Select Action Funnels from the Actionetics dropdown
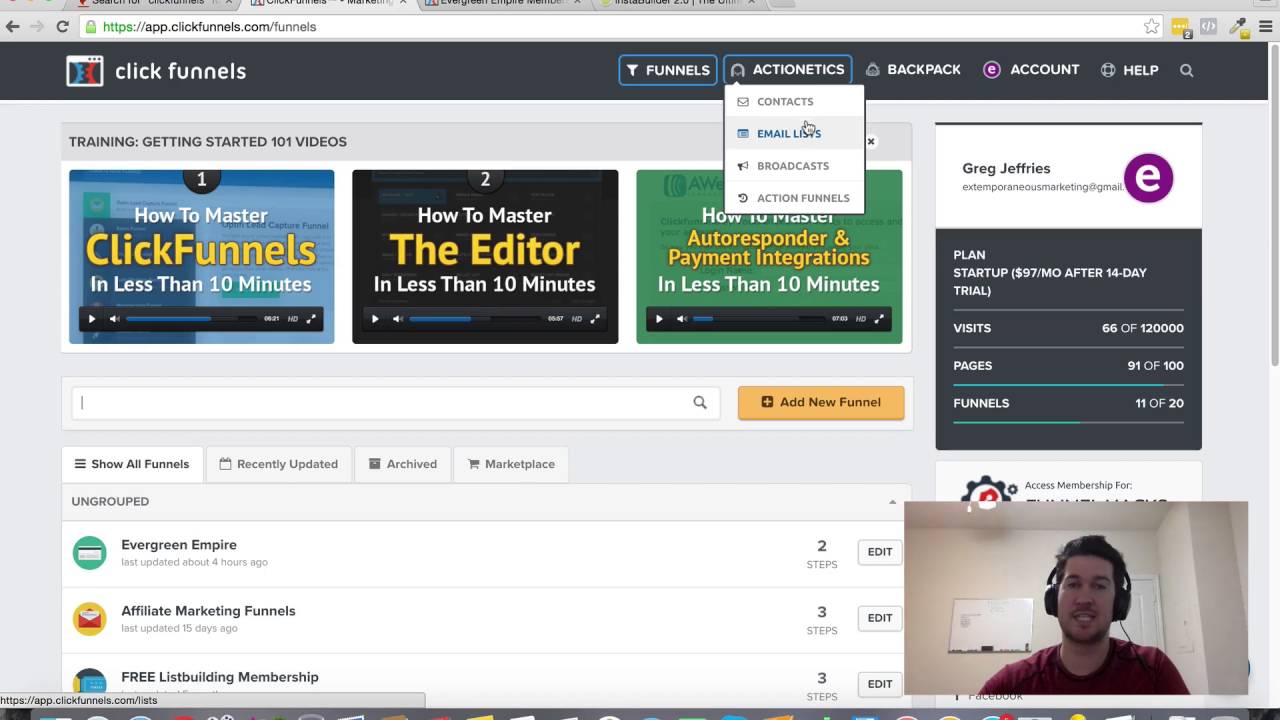This screenshot has width=1280, height=720. (x=794, y=198)
